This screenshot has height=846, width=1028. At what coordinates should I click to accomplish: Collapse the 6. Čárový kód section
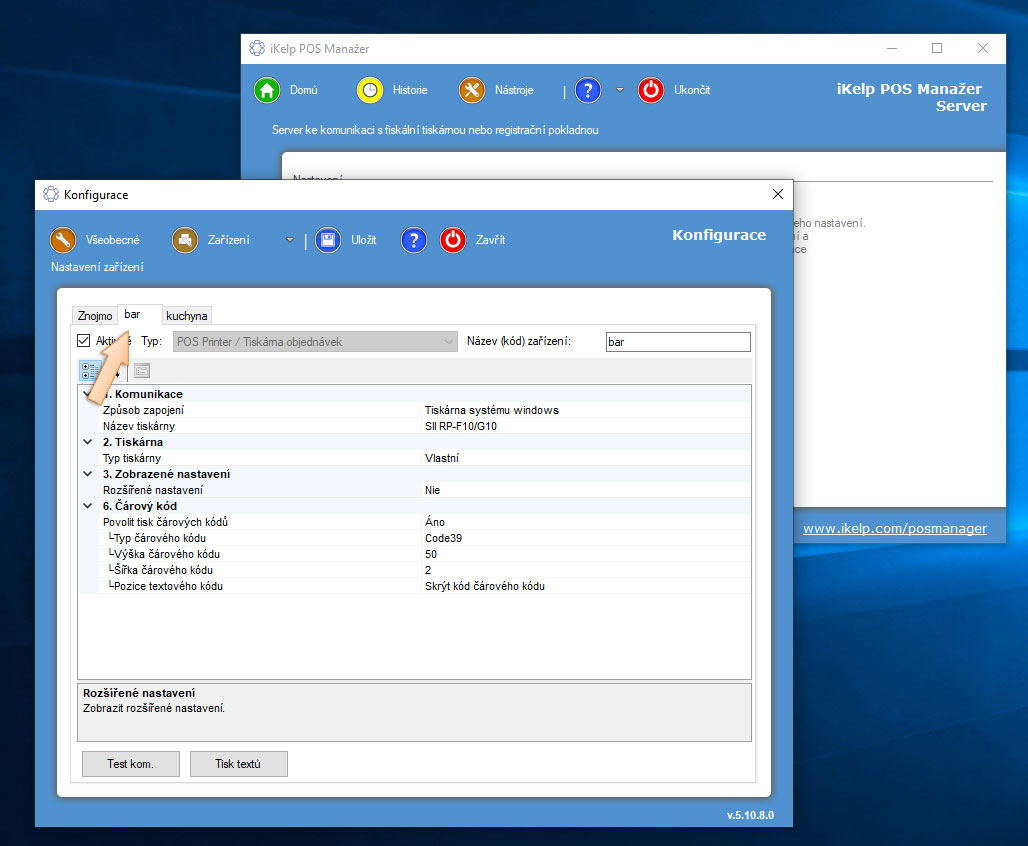click(88, 506)
